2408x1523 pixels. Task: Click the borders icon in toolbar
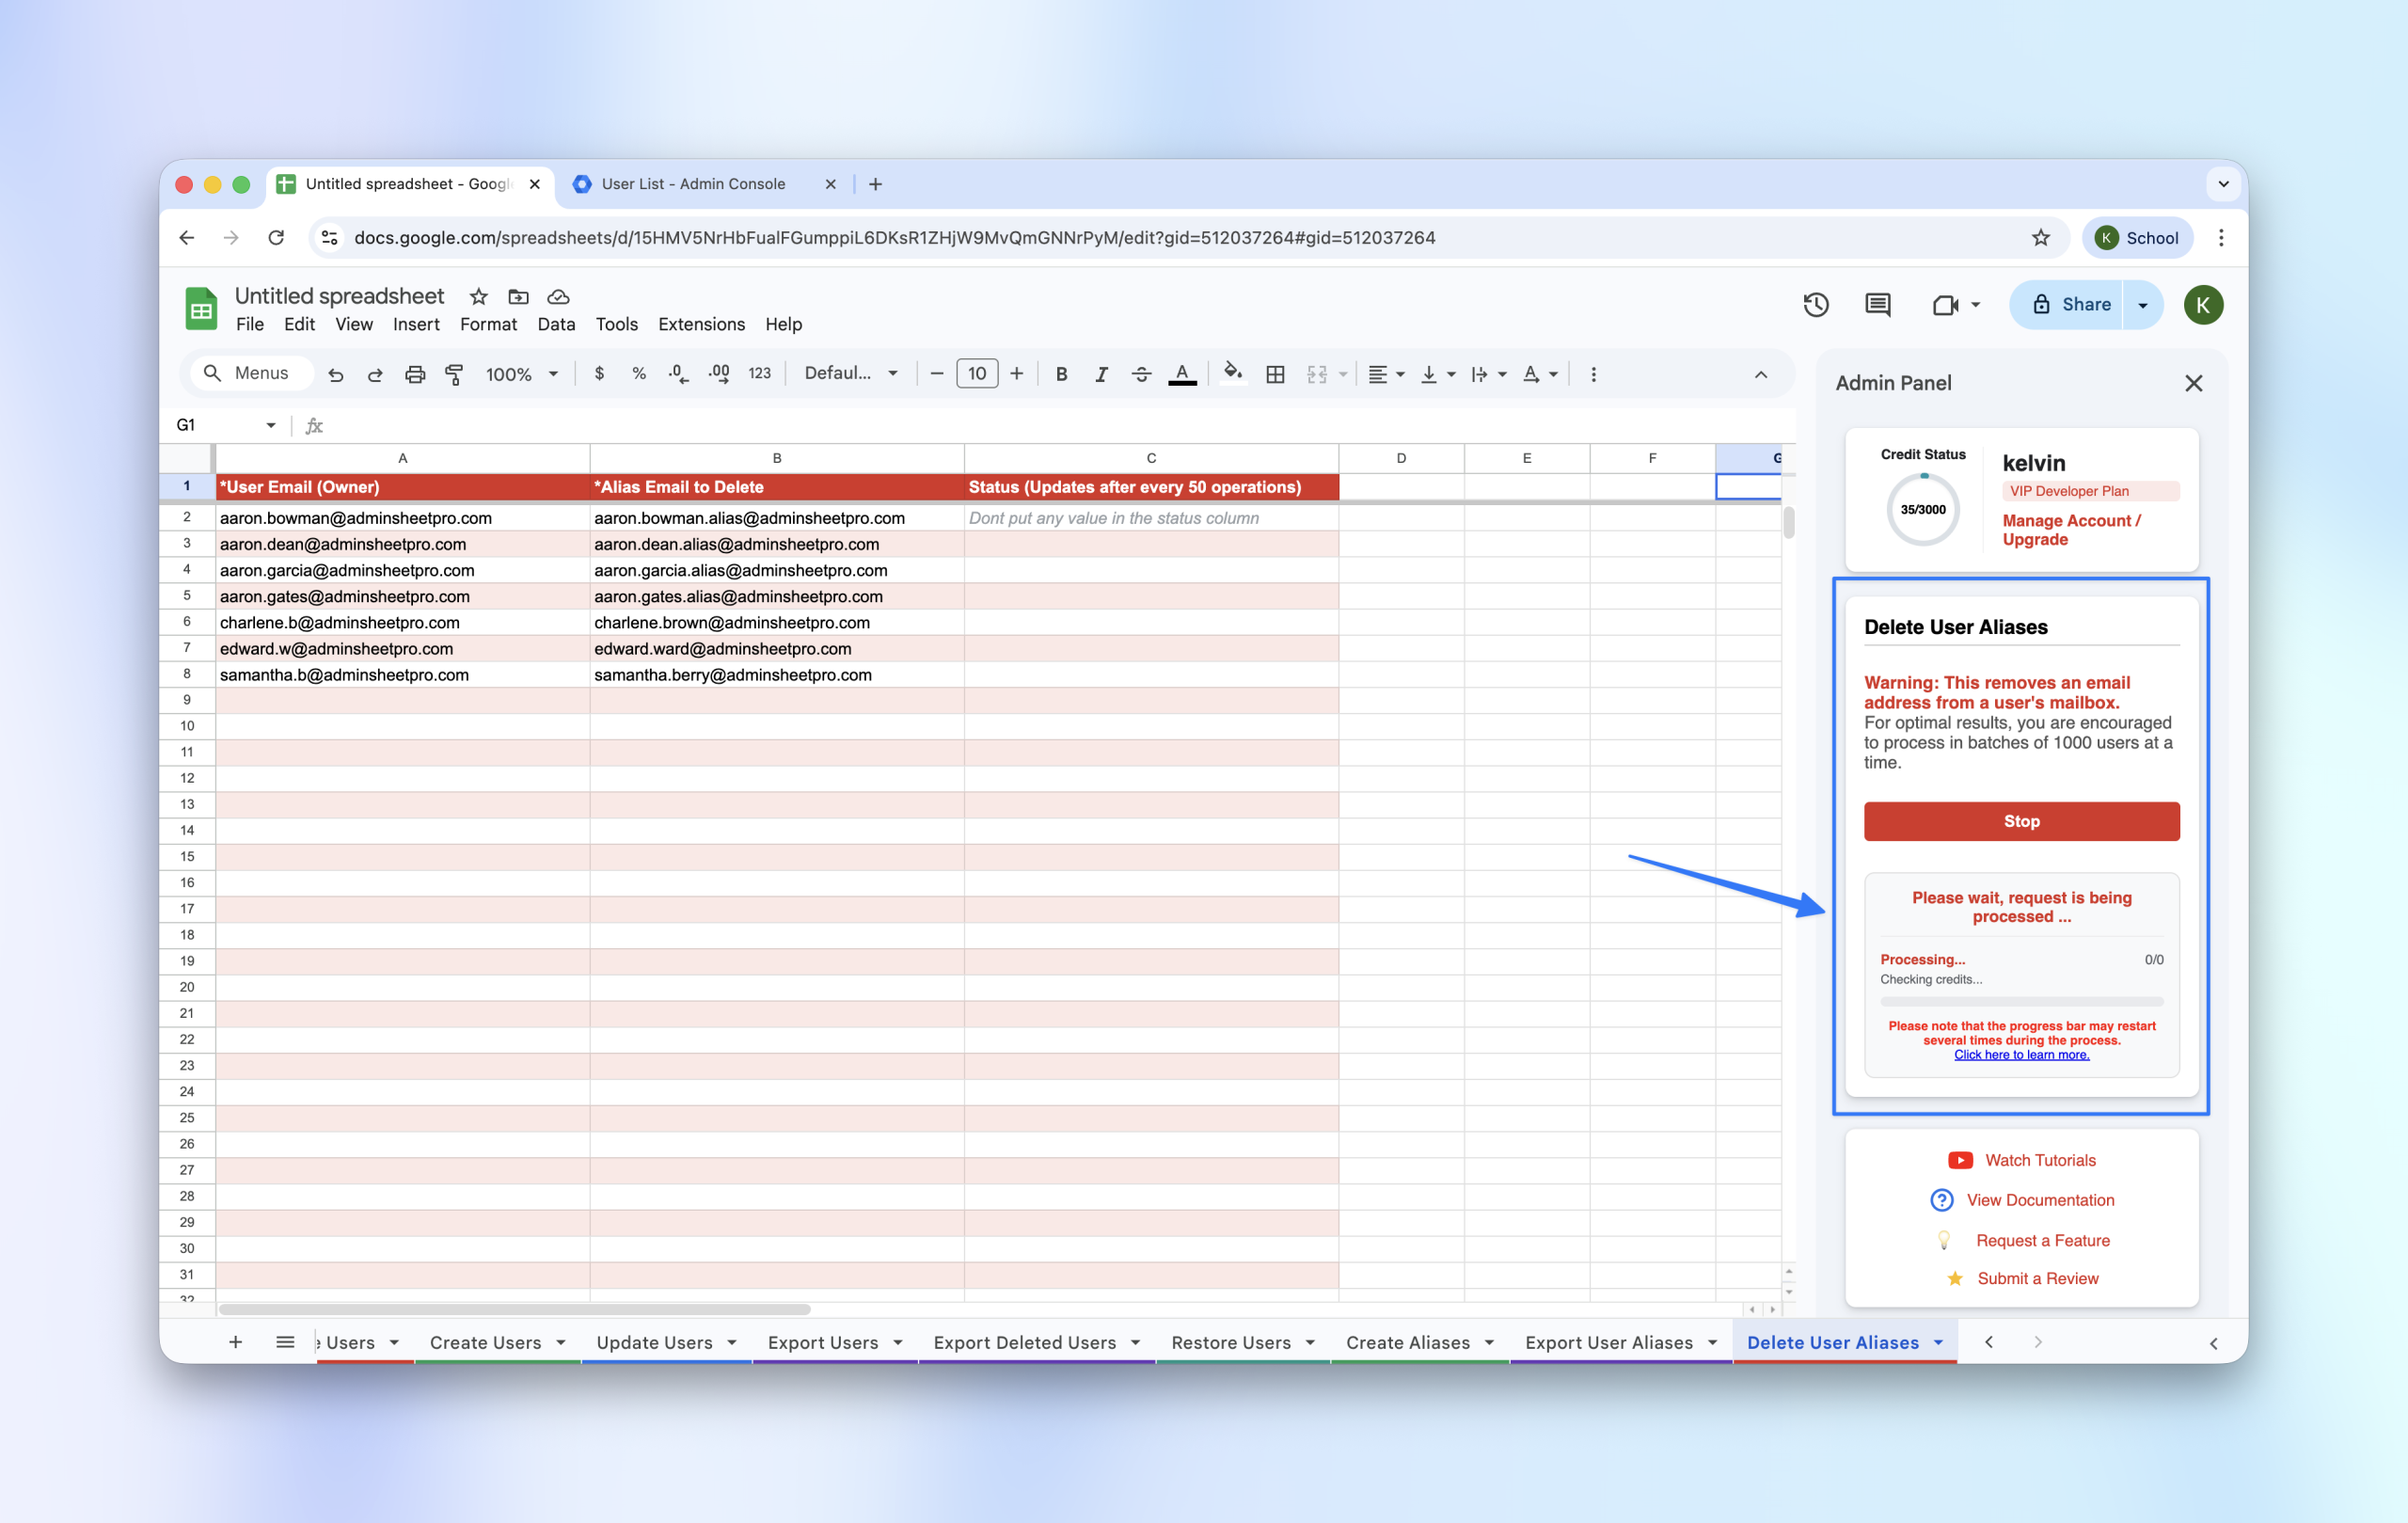(x=1275, y=374)
